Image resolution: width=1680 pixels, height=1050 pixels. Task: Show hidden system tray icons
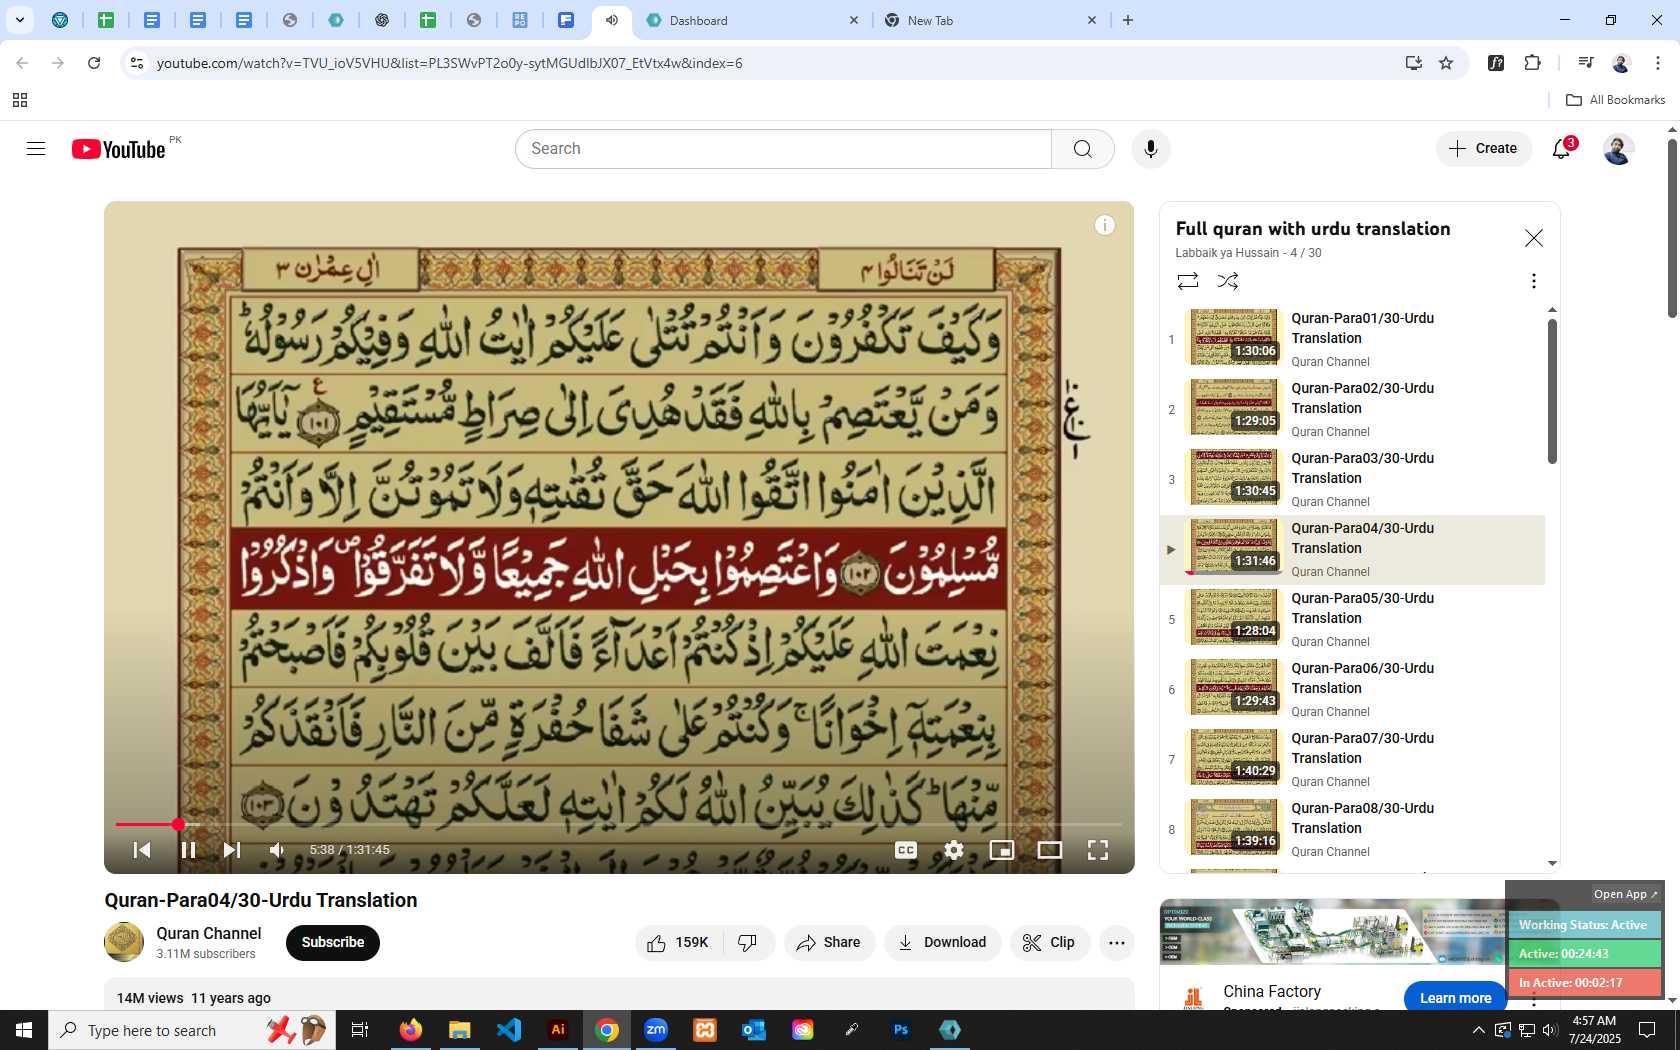click(x=1478, y=1030)
